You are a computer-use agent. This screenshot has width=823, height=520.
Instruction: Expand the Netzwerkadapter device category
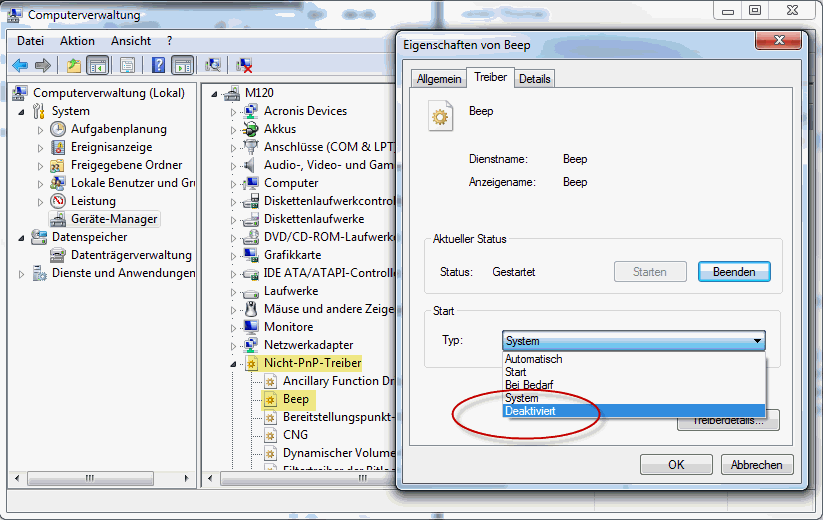pyautogui.click(x=234, y=345)
